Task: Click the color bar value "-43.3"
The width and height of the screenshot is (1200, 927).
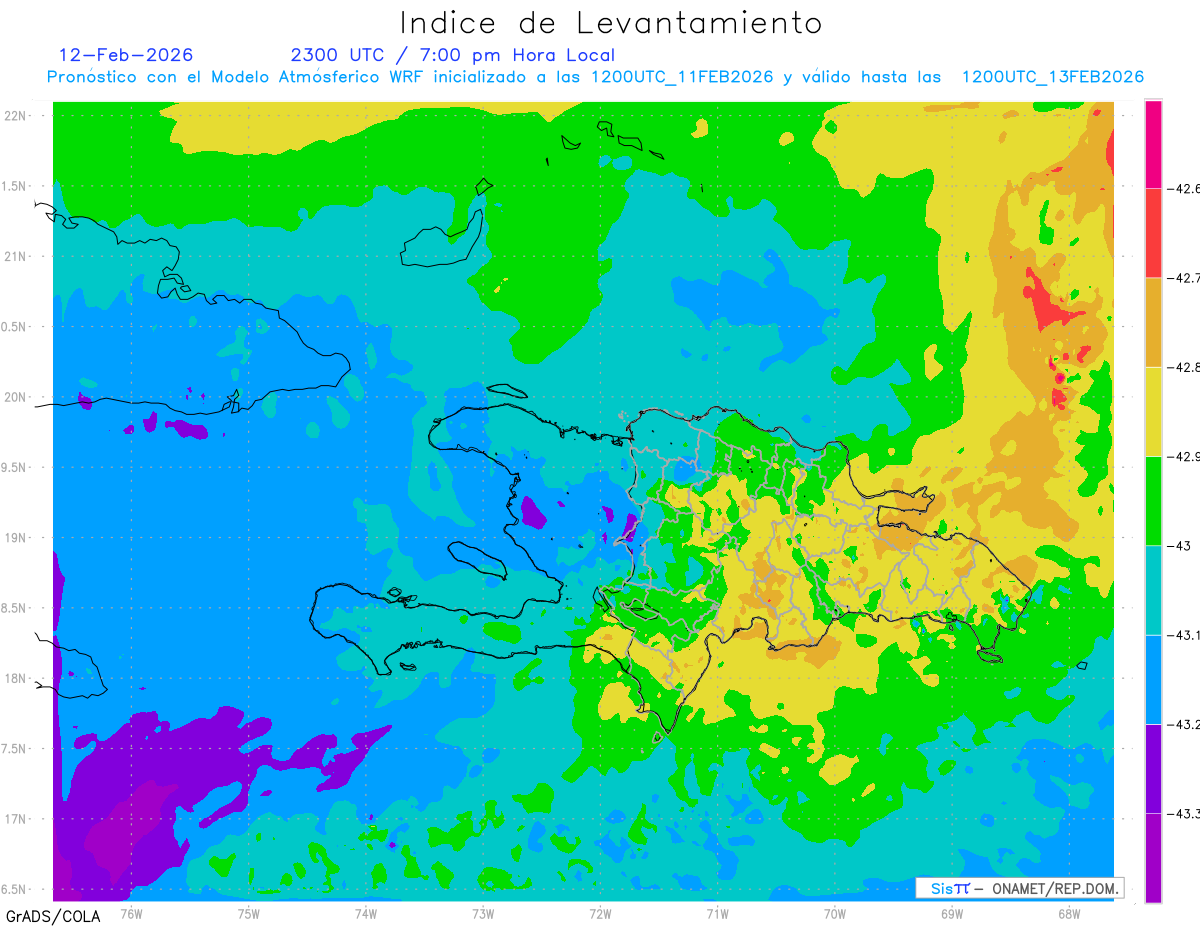Action: click(x=1184, y=814)
